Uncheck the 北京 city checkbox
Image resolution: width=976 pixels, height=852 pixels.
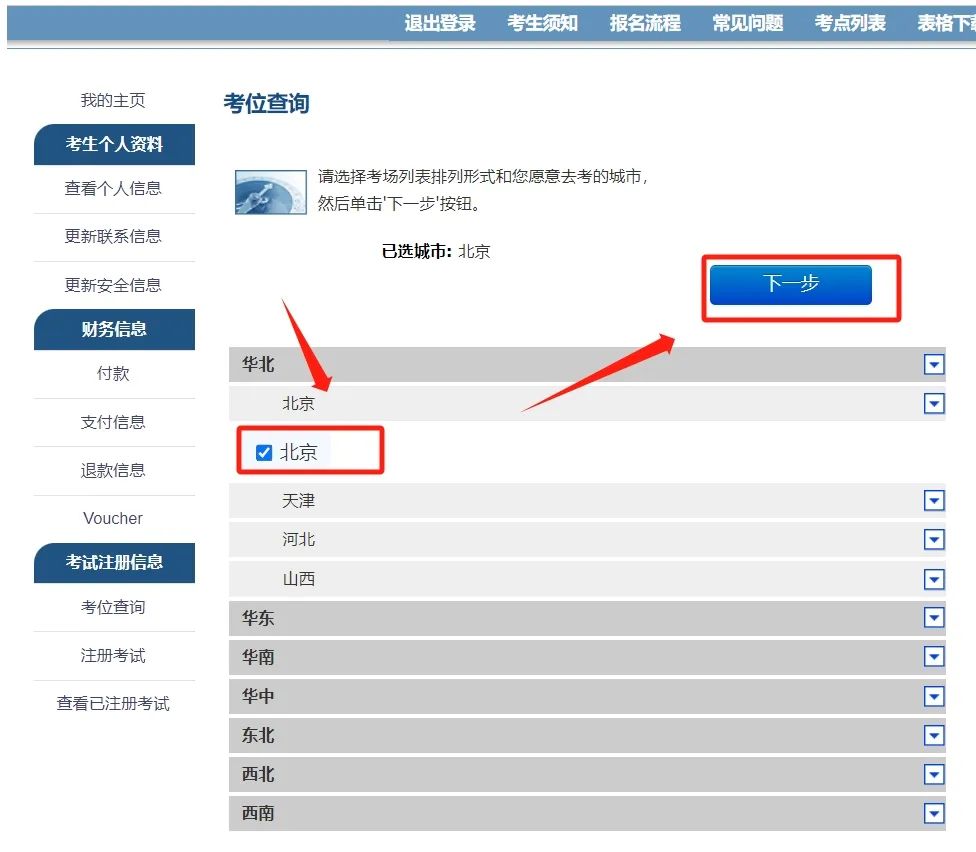tap(263, 452)
